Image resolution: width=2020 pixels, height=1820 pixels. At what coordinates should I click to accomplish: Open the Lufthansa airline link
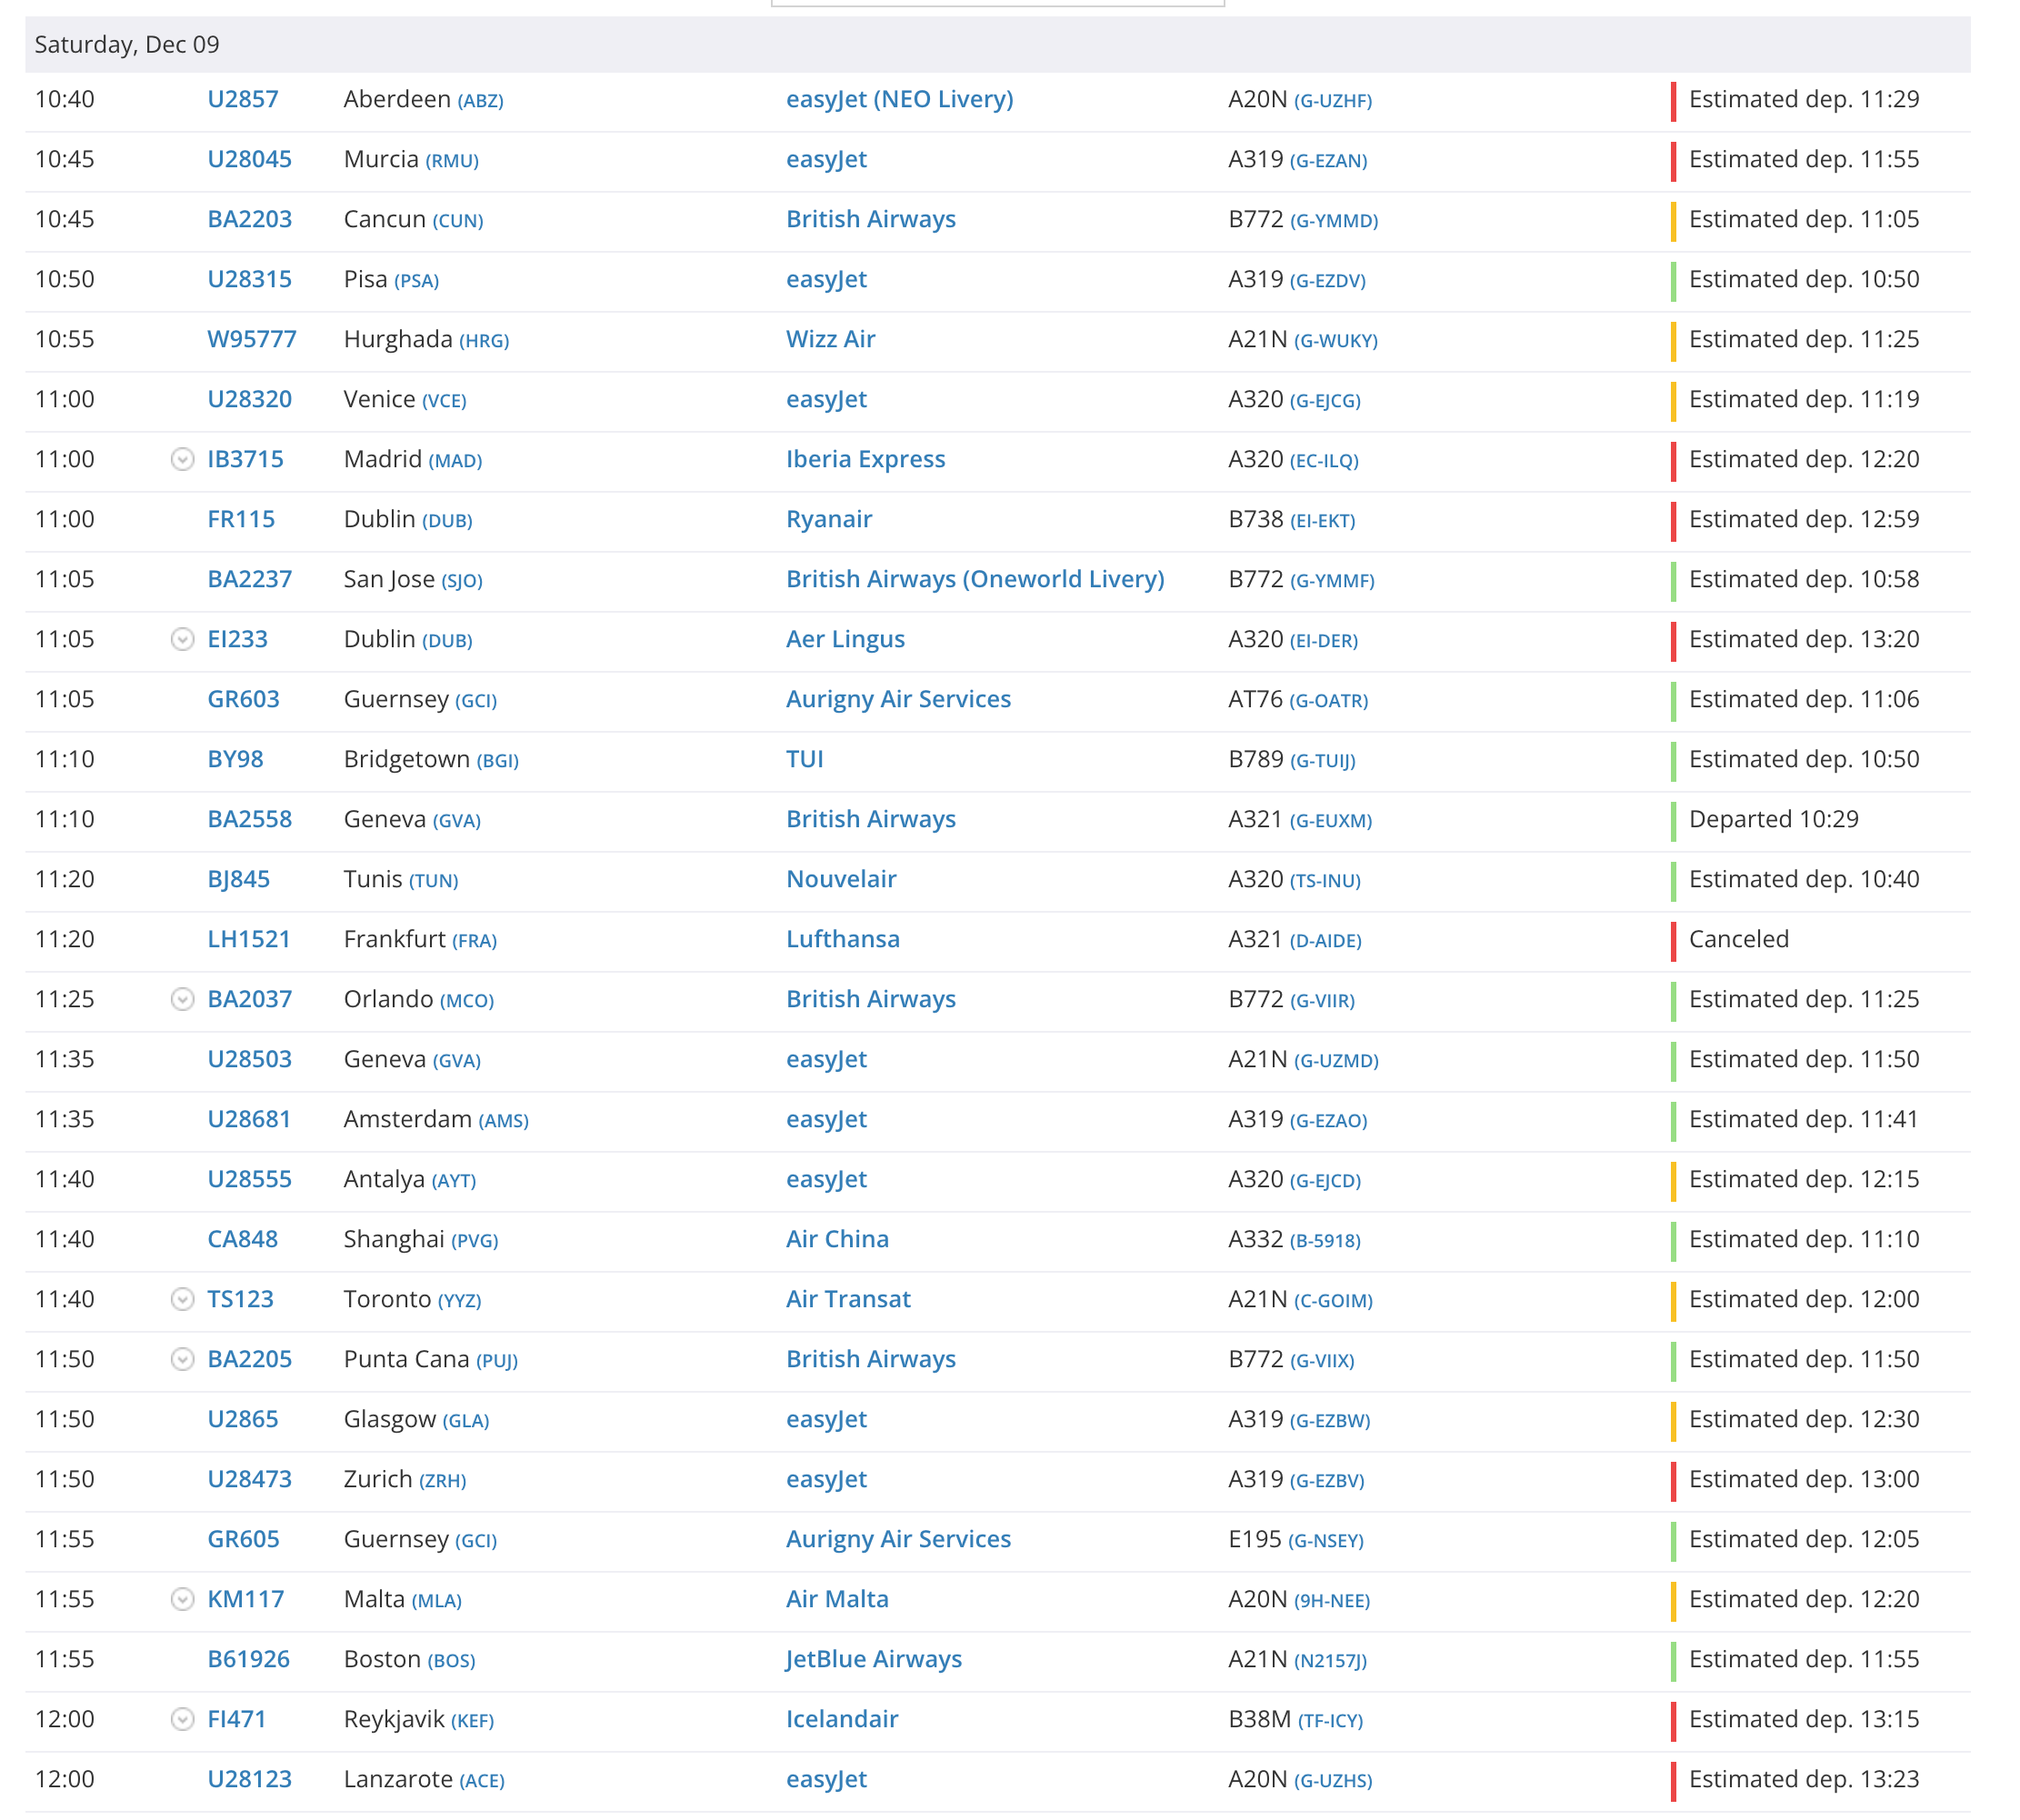coord(842,939)
